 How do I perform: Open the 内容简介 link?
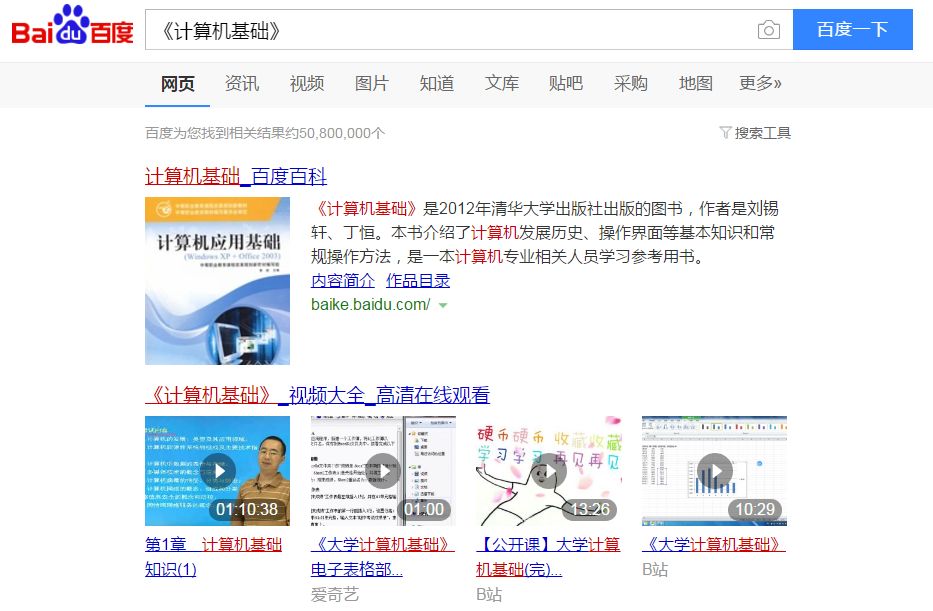pyautogui.click(x=343, y=280)
